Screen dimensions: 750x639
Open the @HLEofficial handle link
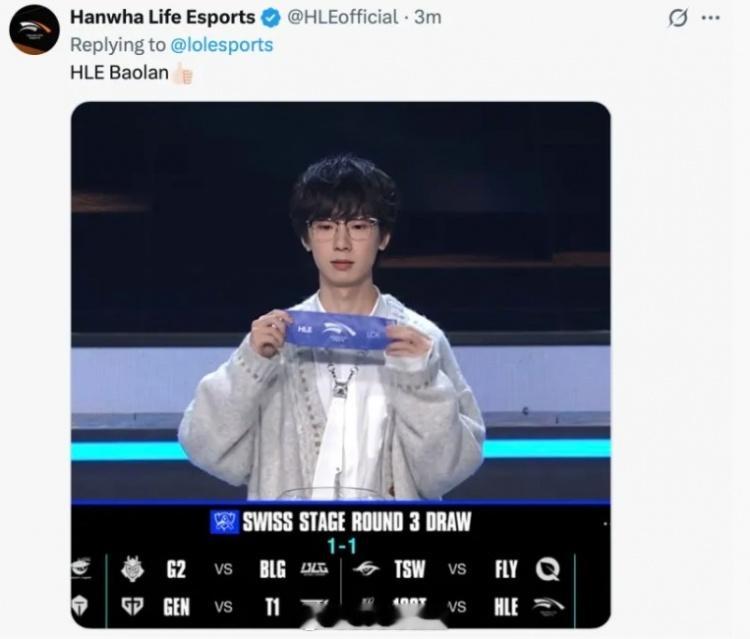[x=342, y=17]
